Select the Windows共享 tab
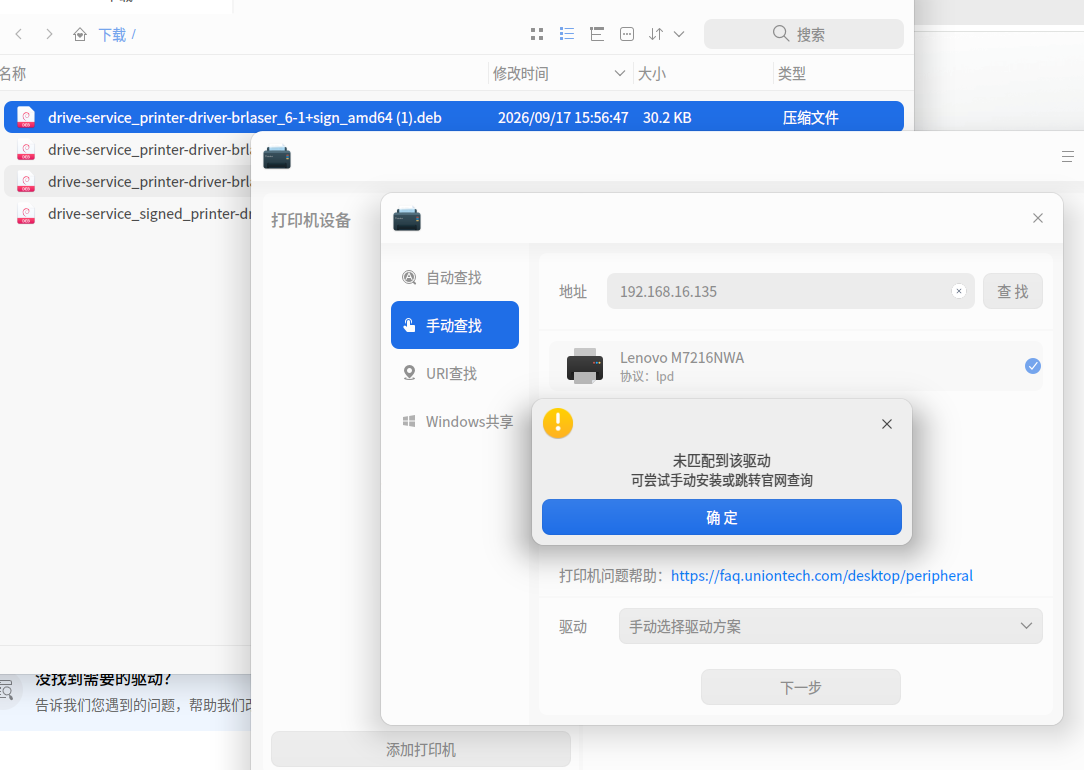This screenshot has height=770, width=1084. (455, 422)
